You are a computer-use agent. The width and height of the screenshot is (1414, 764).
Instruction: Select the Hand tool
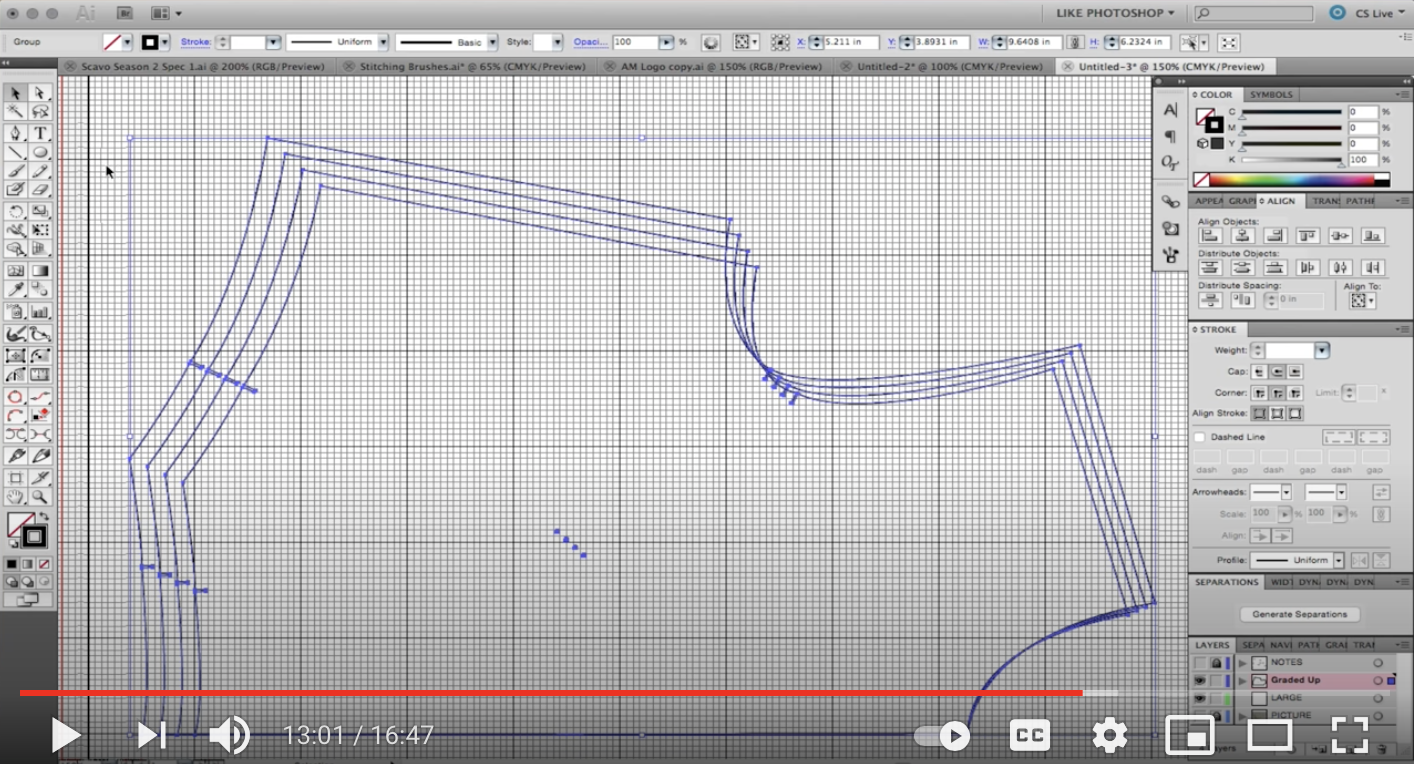click(x=15, y=496)
